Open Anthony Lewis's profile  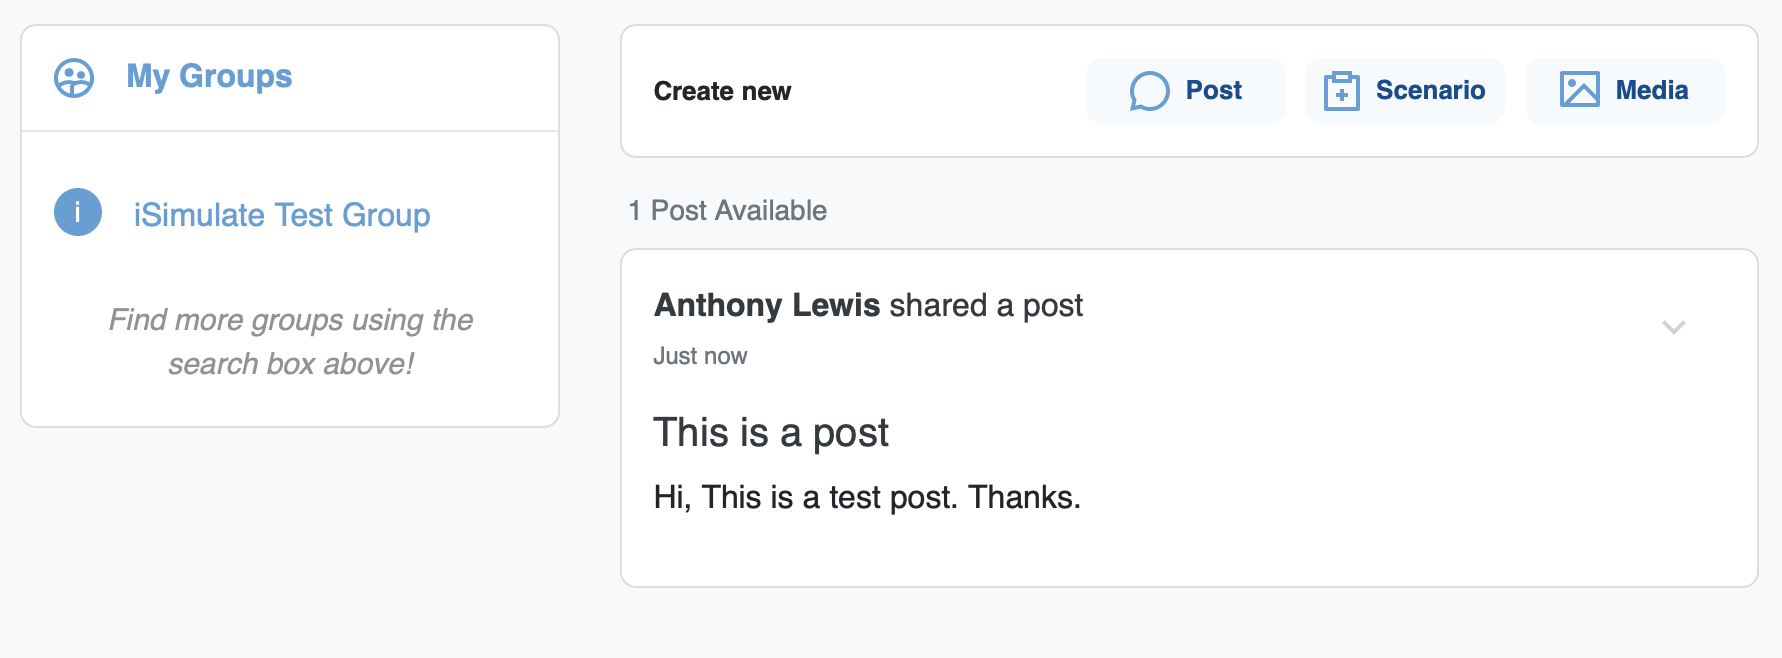click(x=767, y=306)
